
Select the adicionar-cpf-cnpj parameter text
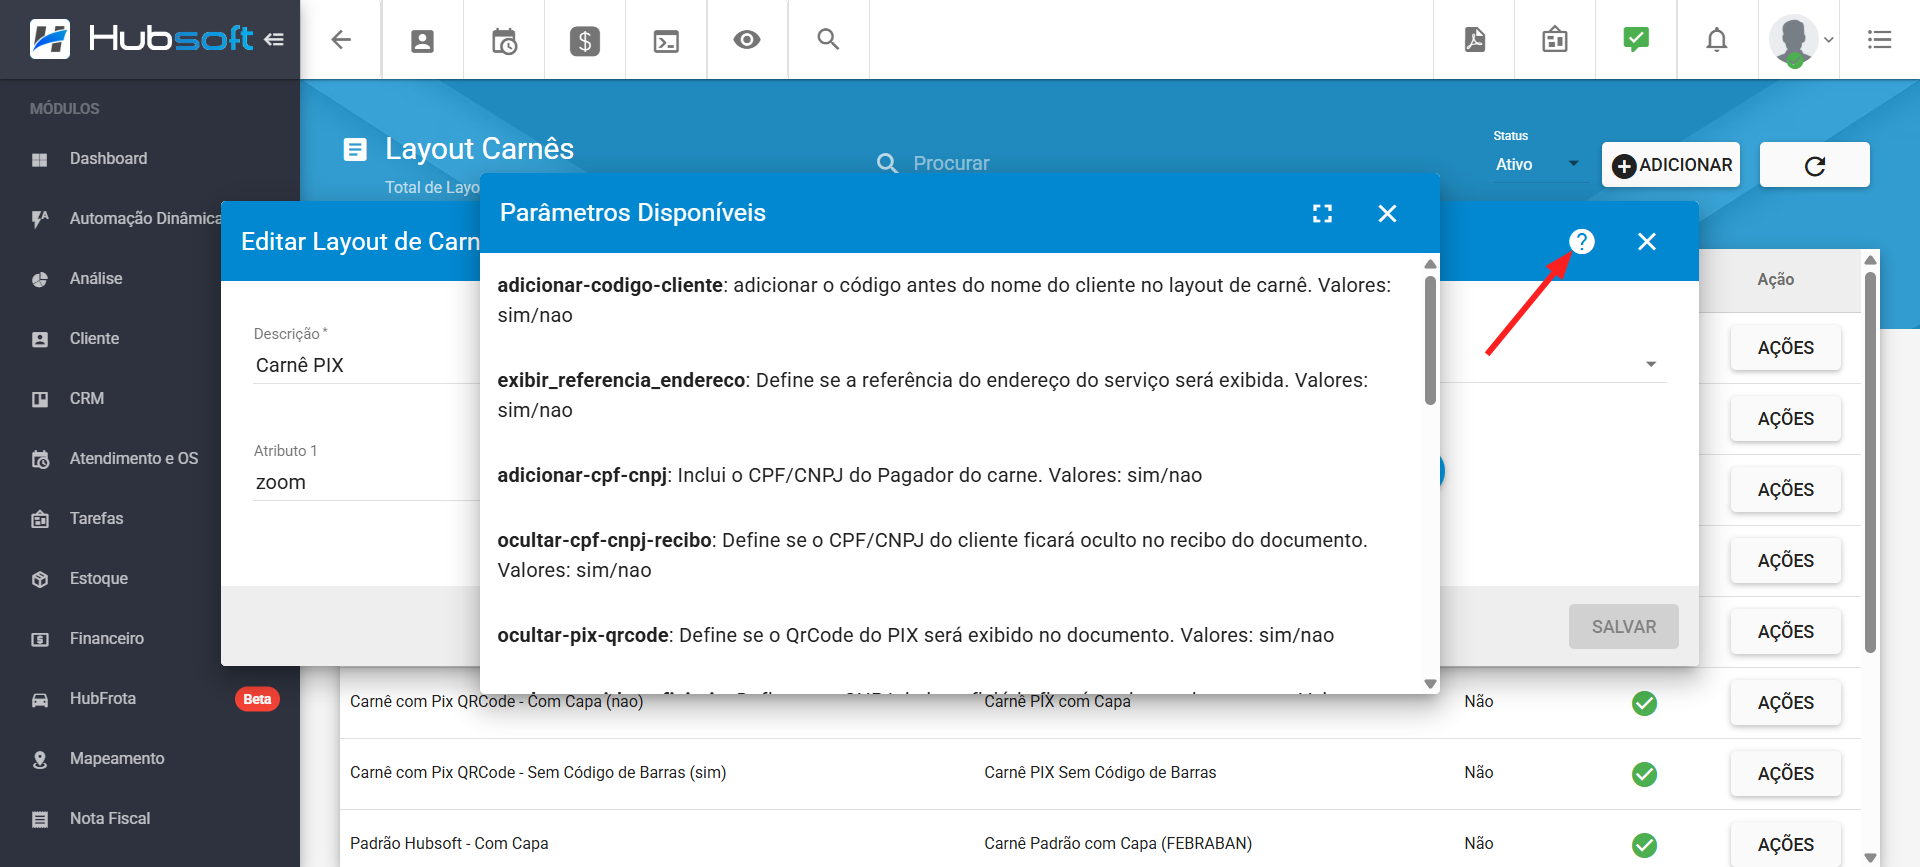click(x=582, y=475)
